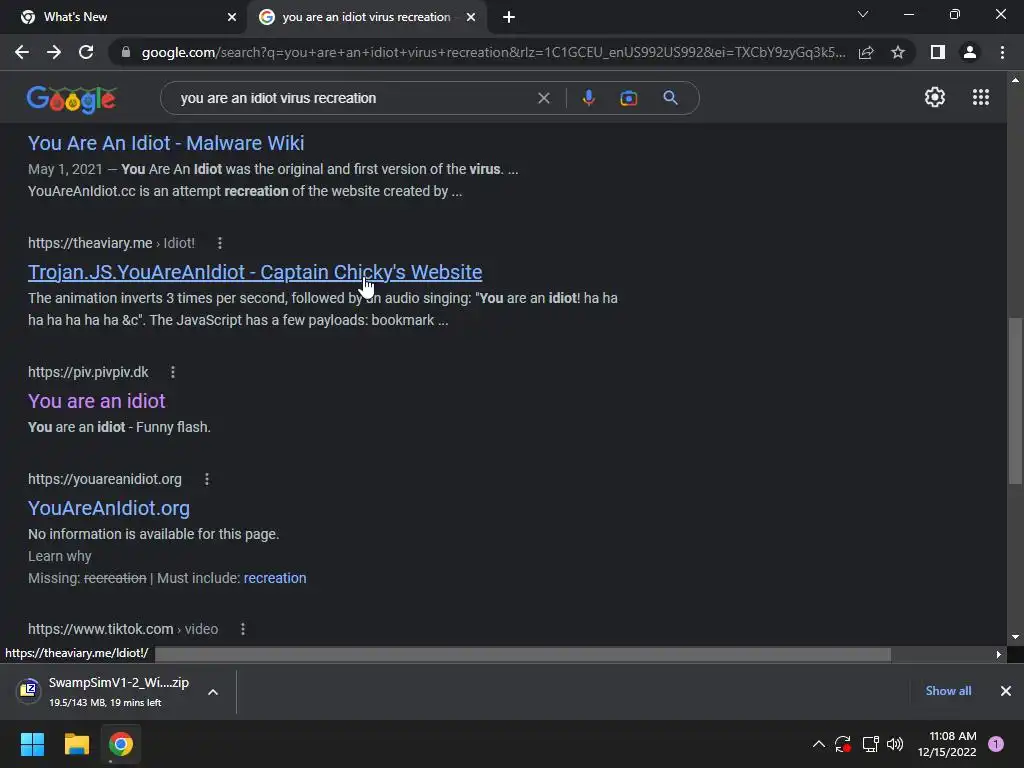Click the vertical page scrollbar thumb
Image resolution: width=1024 pixels, height=768 pixels.
1015,401
